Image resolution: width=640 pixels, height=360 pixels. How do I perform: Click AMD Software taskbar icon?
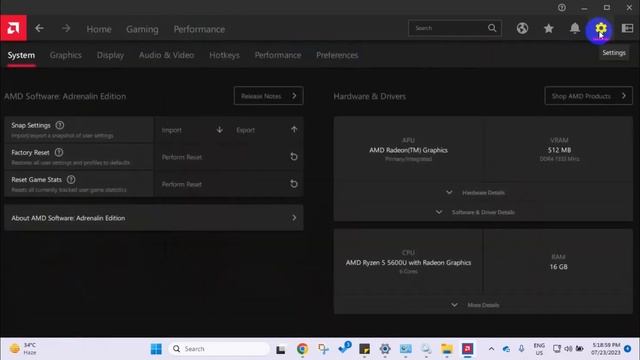coord(468,349)
